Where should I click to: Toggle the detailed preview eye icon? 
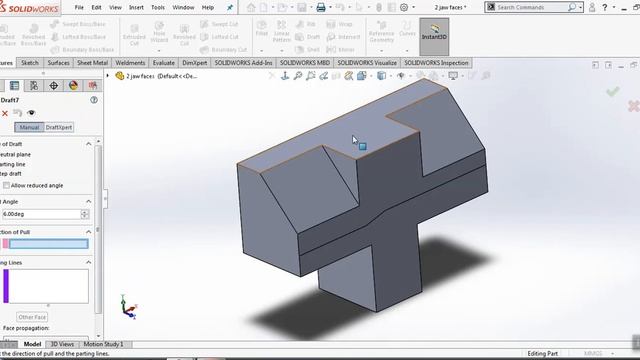(31, 113)
